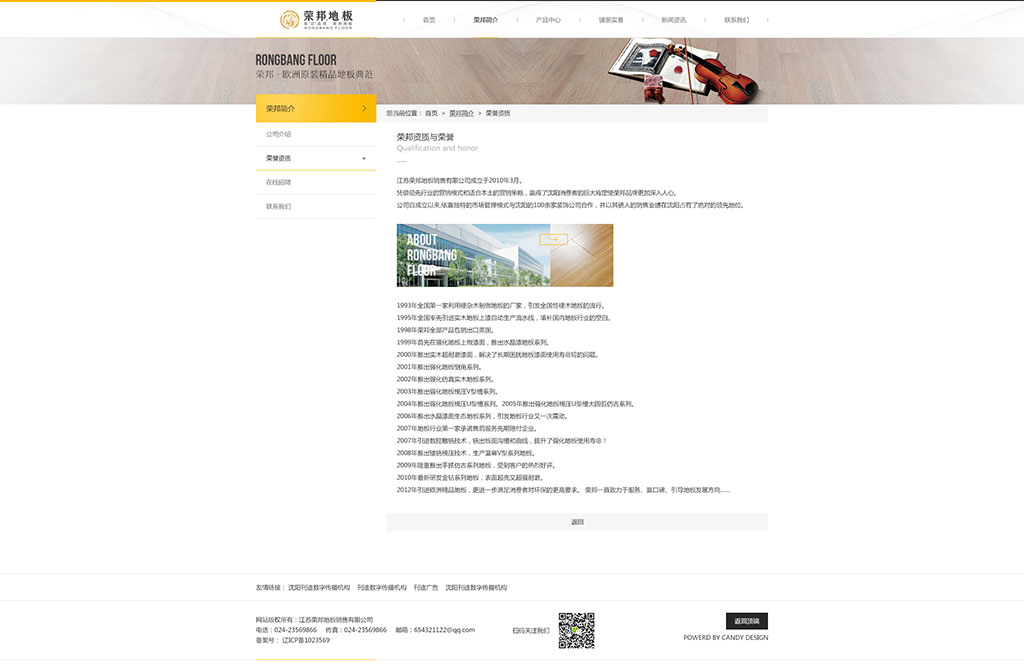The image size is (1024, 668).
Task: Open 新闻资讯 from the top menu
Action: pos(674,20)
